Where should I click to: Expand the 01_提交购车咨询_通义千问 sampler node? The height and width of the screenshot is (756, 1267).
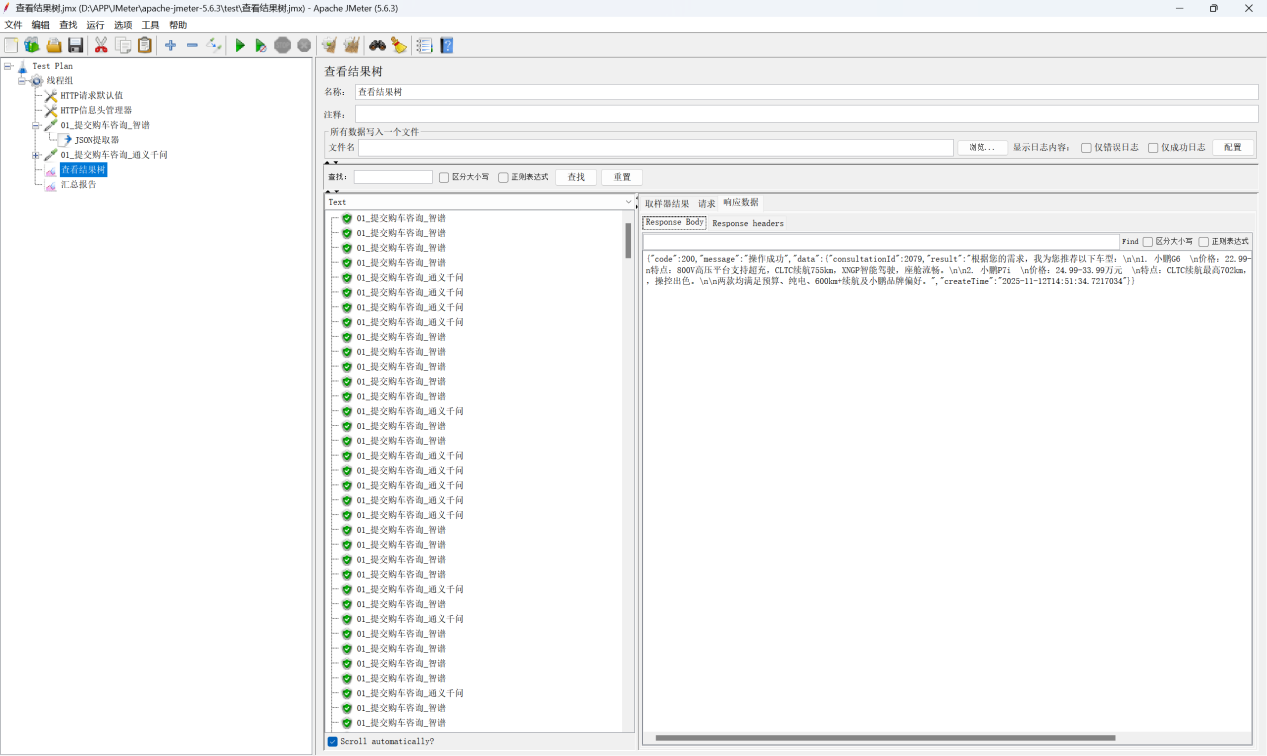(x=36, y=155)
